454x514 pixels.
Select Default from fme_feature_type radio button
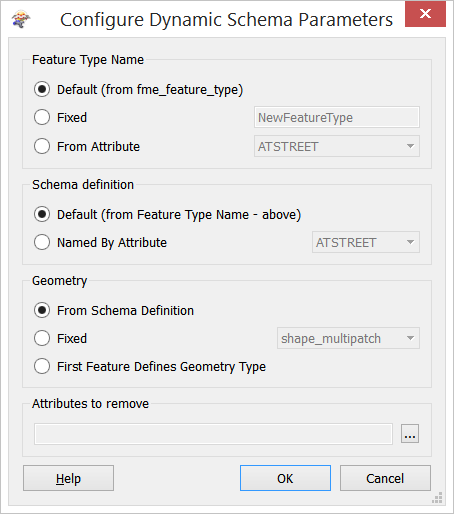42,89
